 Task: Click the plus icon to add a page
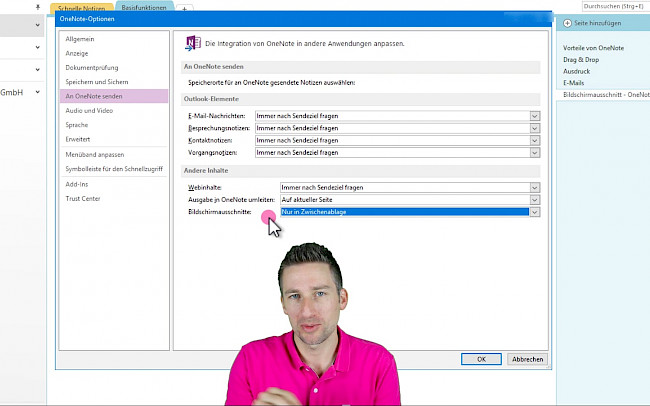568,21
